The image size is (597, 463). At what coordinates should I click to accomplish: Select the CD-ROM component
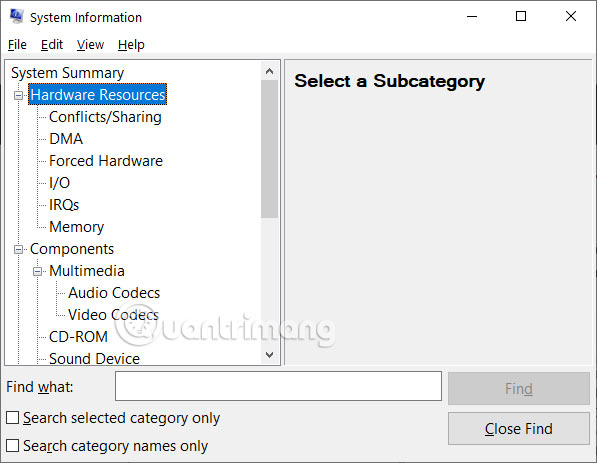pos(78,337)
